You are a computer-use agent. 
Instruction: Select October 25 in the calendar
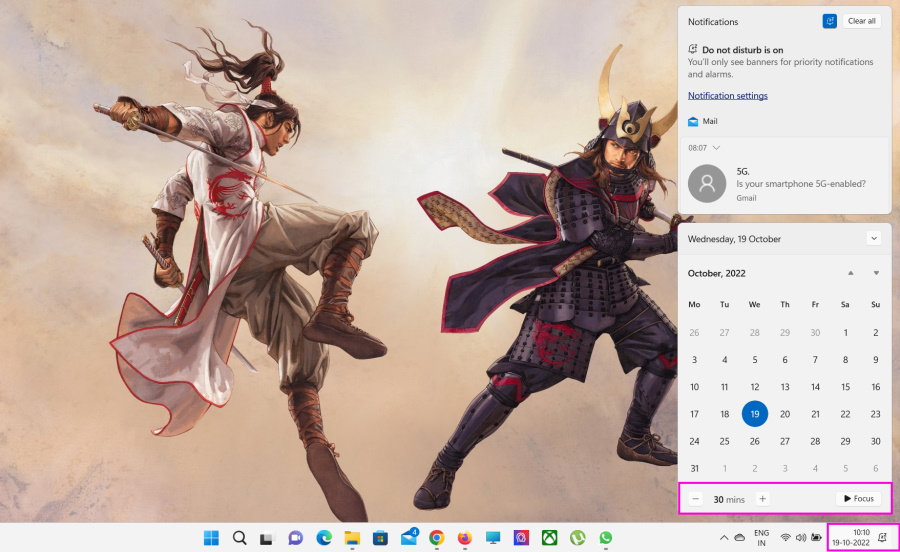[725, 441]
